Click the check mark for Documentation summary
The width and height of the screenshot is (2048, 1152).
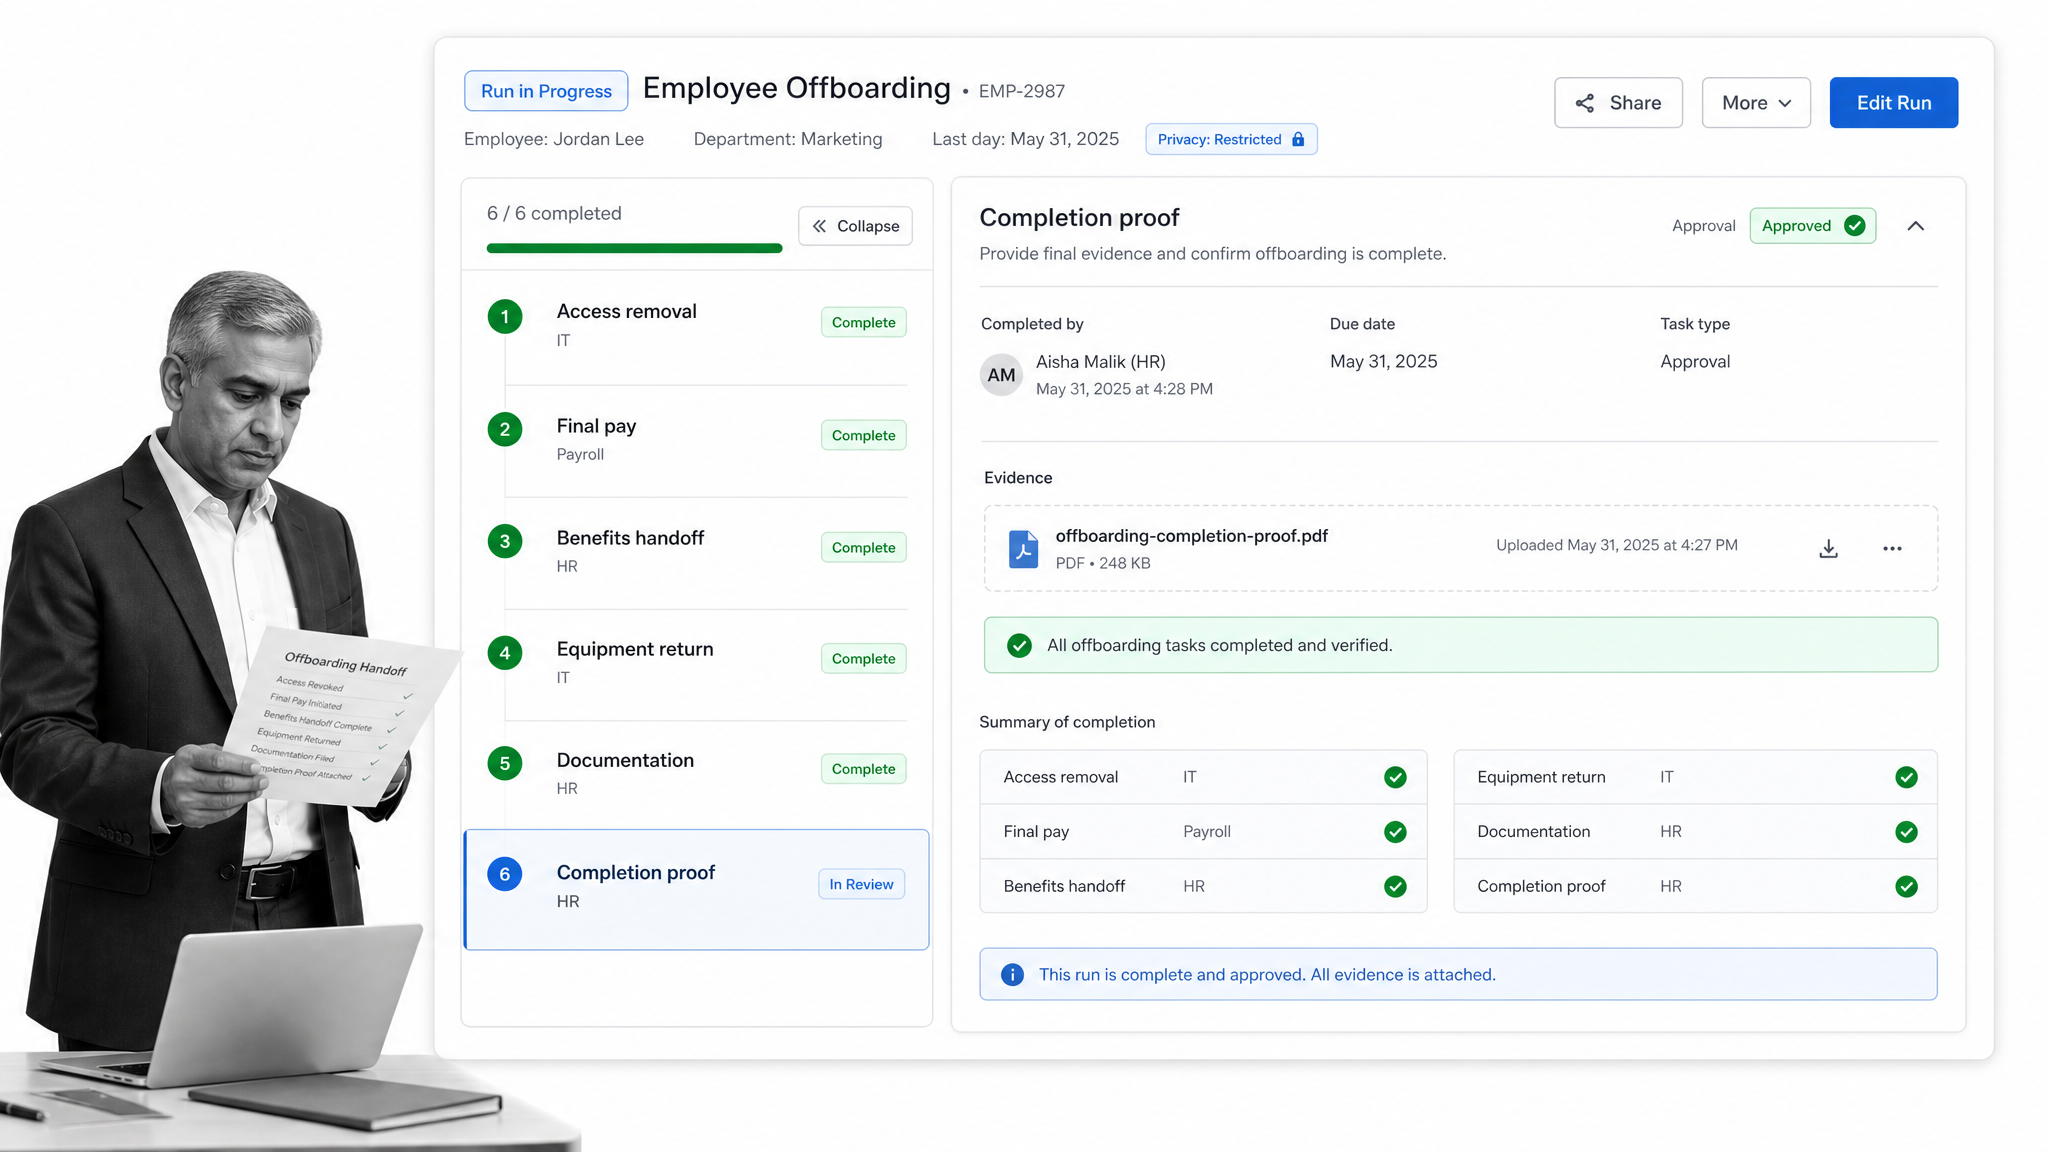(1906, 832)
